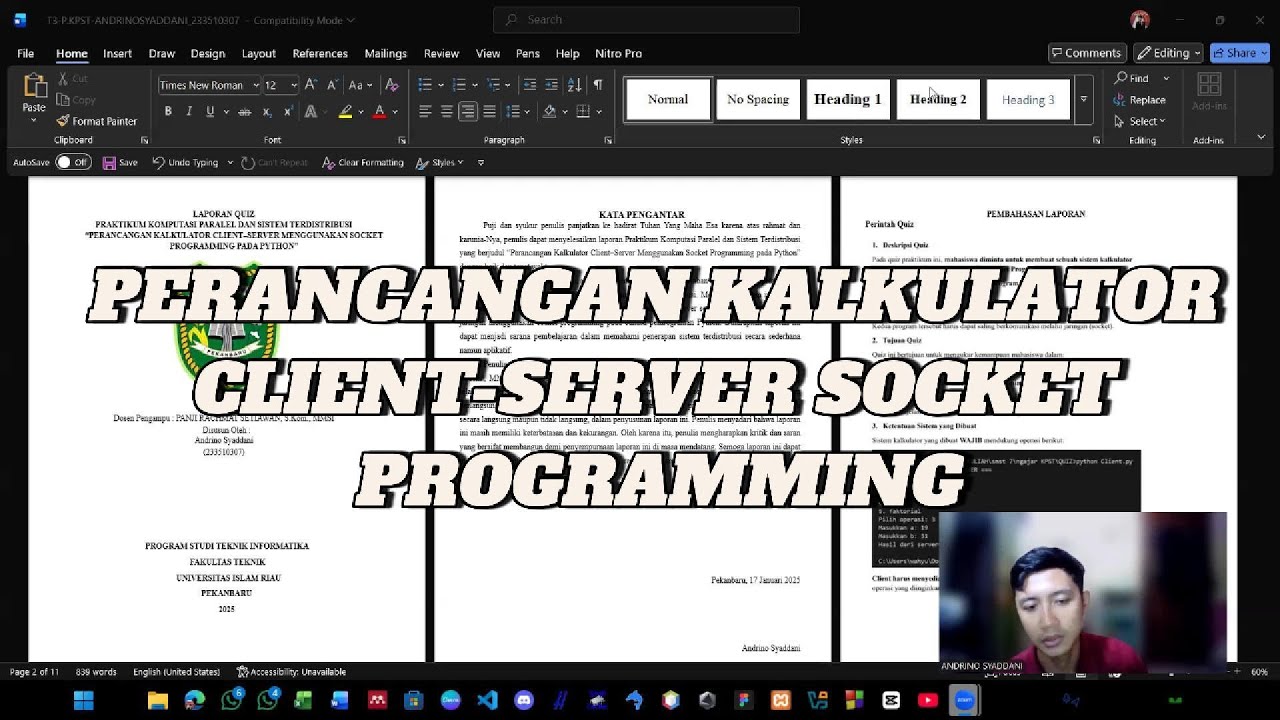Open Discord from taskbar
This screenshot has height=720, width=1280.
click(x=524, y=700)
